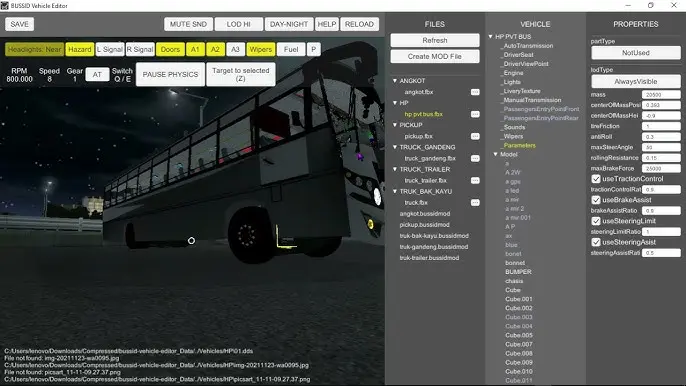
Task: Click Create MOD File
Action: tap(435, 56)
